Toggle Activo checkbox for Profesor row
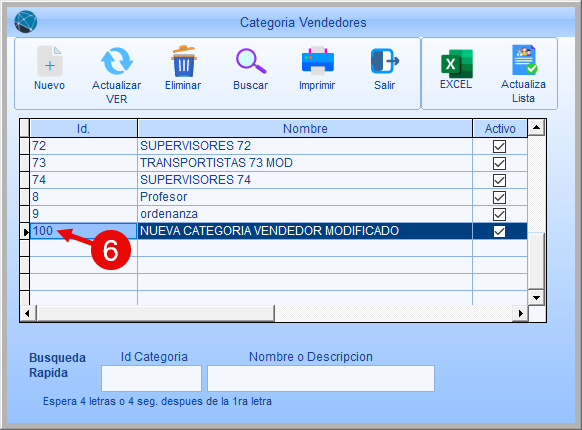The width and height of the screenshot is (582, 430). pyautogui.click(x=499, y=197)
